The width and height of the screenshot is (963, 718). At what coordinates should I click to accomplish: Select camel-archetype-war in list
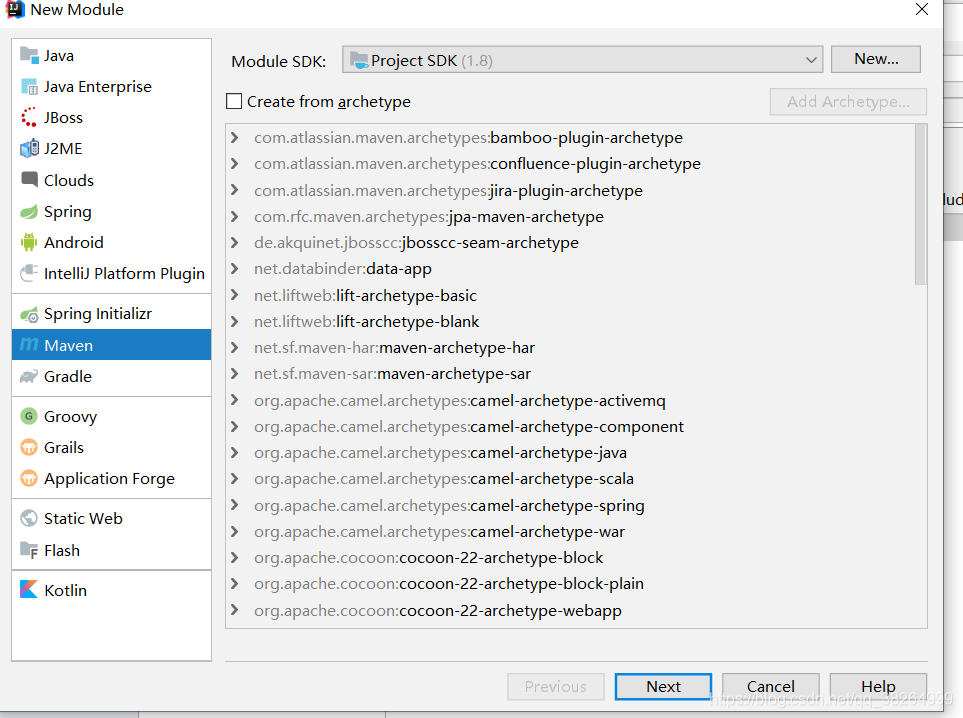[x=439, y=531]
